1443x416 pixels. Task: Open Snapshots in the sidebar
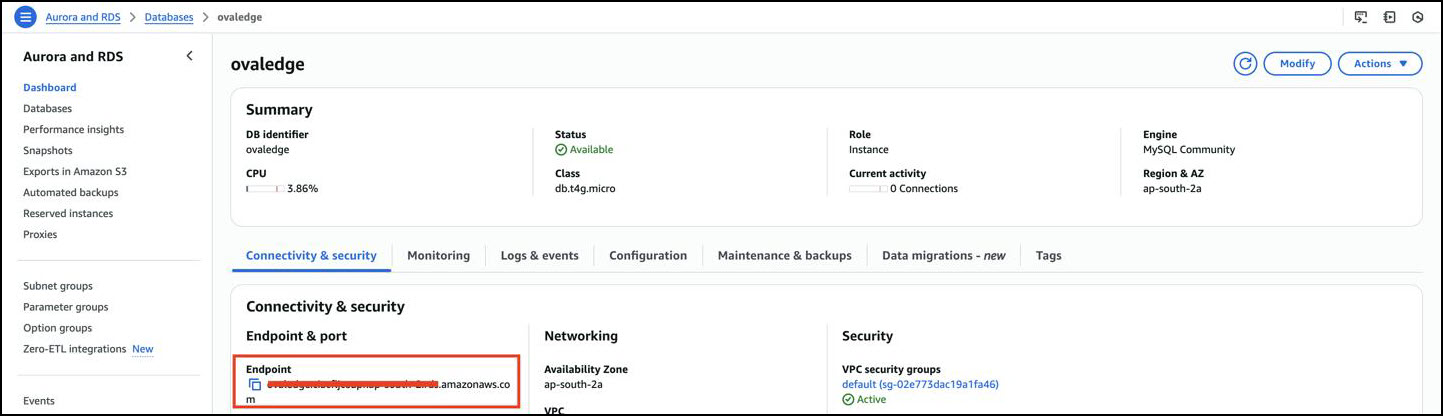48,150
